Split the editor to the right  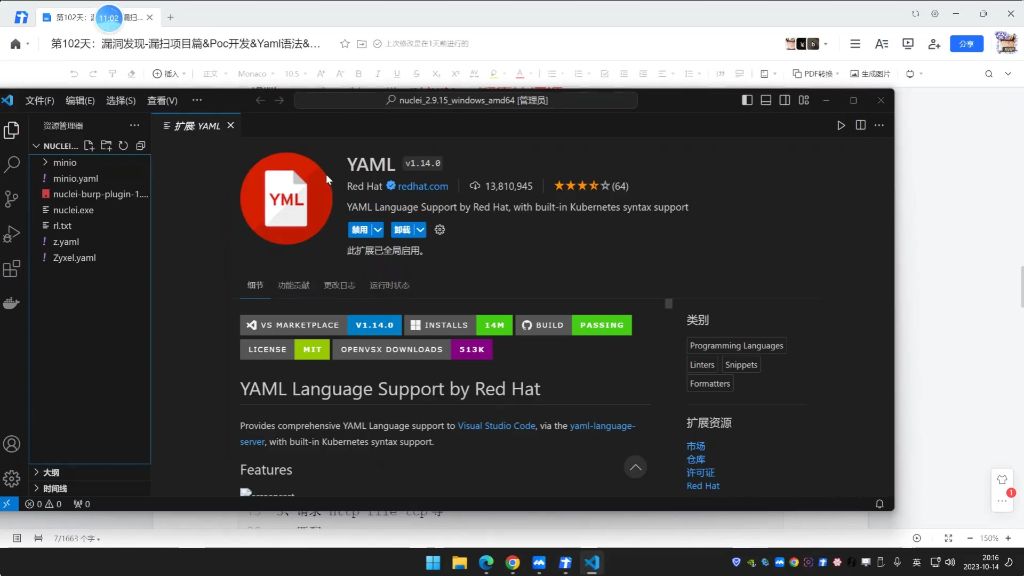coord(861,125)
